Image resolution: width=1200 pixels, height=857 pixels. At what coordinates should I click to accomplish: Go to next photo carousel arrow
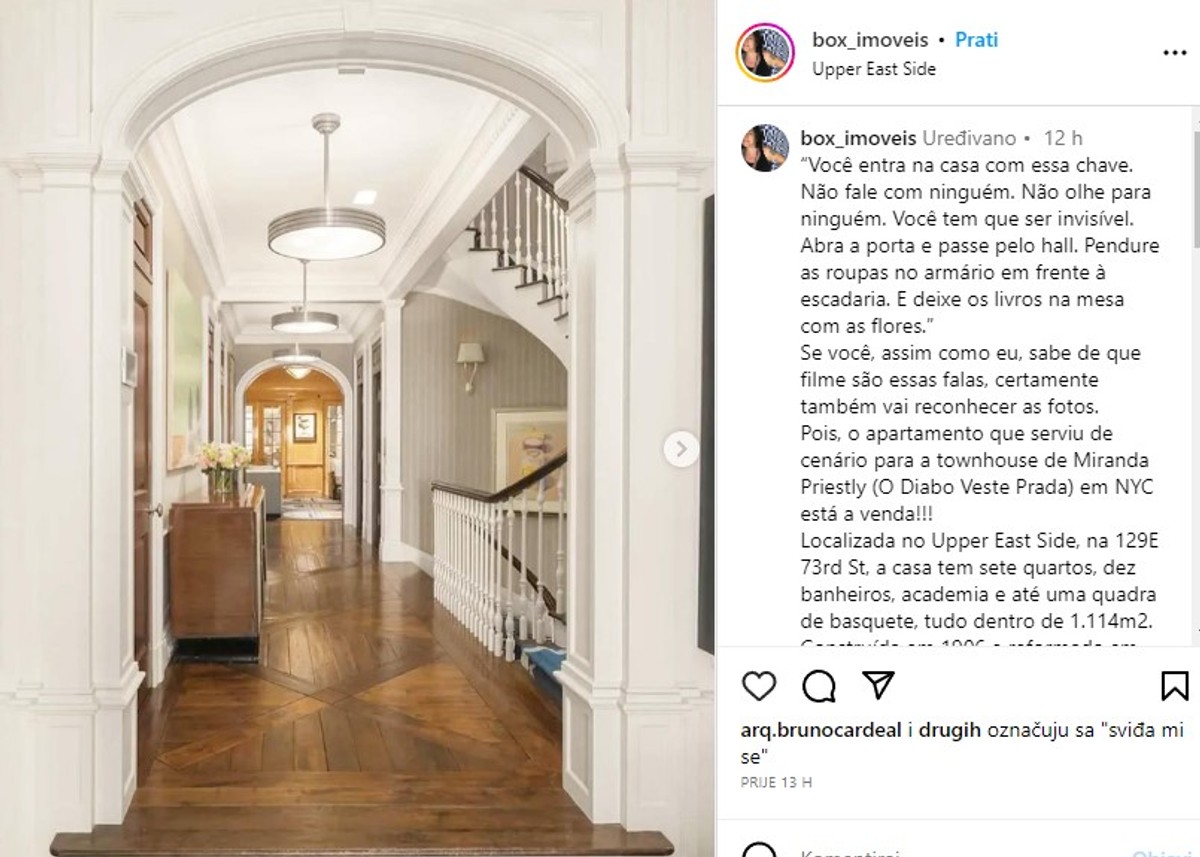[x=681, y=449]
